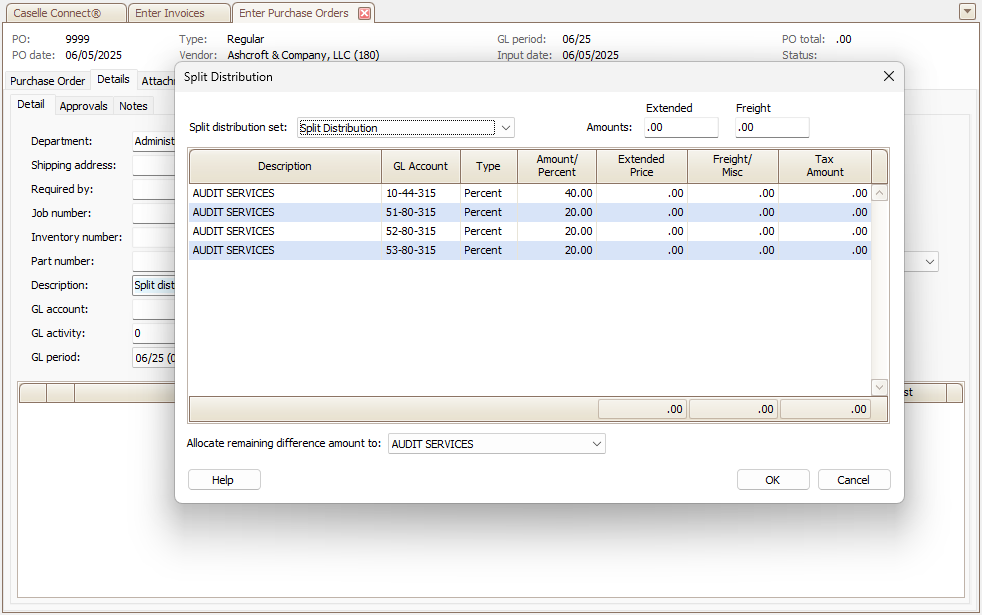The image size is (982, 615).
Task: Open the tab list dropdown arrow at top right
Action: pyautogui.click(x=966, y=12)
